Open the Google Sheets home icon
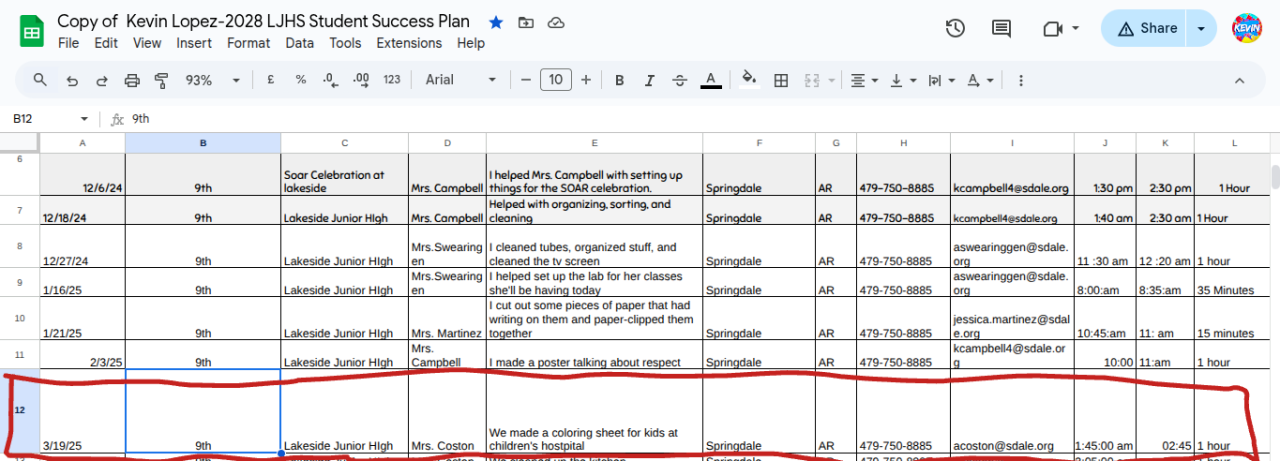The image size is (1280, 461). (x=31, y=30)
